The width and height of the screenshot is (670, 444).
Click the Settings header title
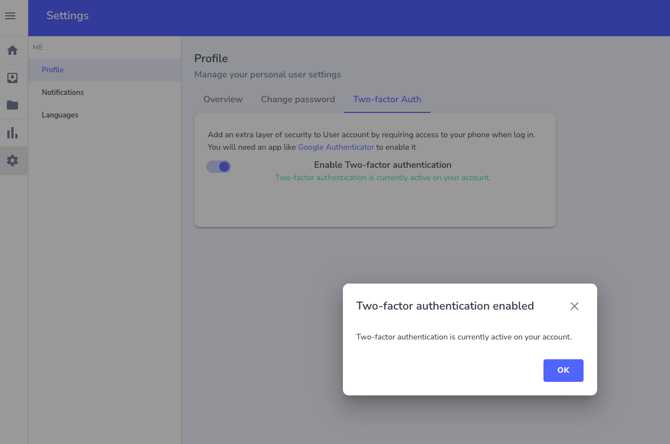pos(67,16)
